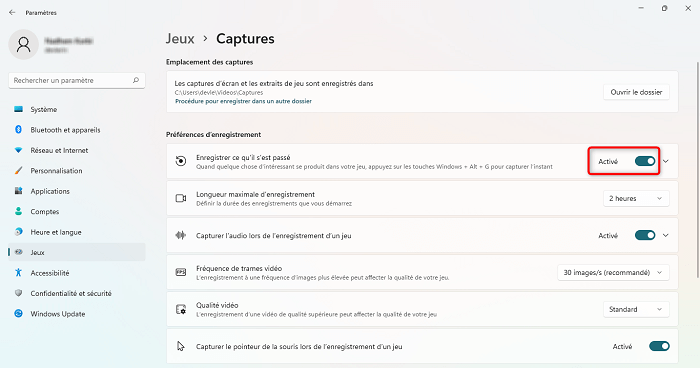Click Qualité vidéo label

pos(217,305)
